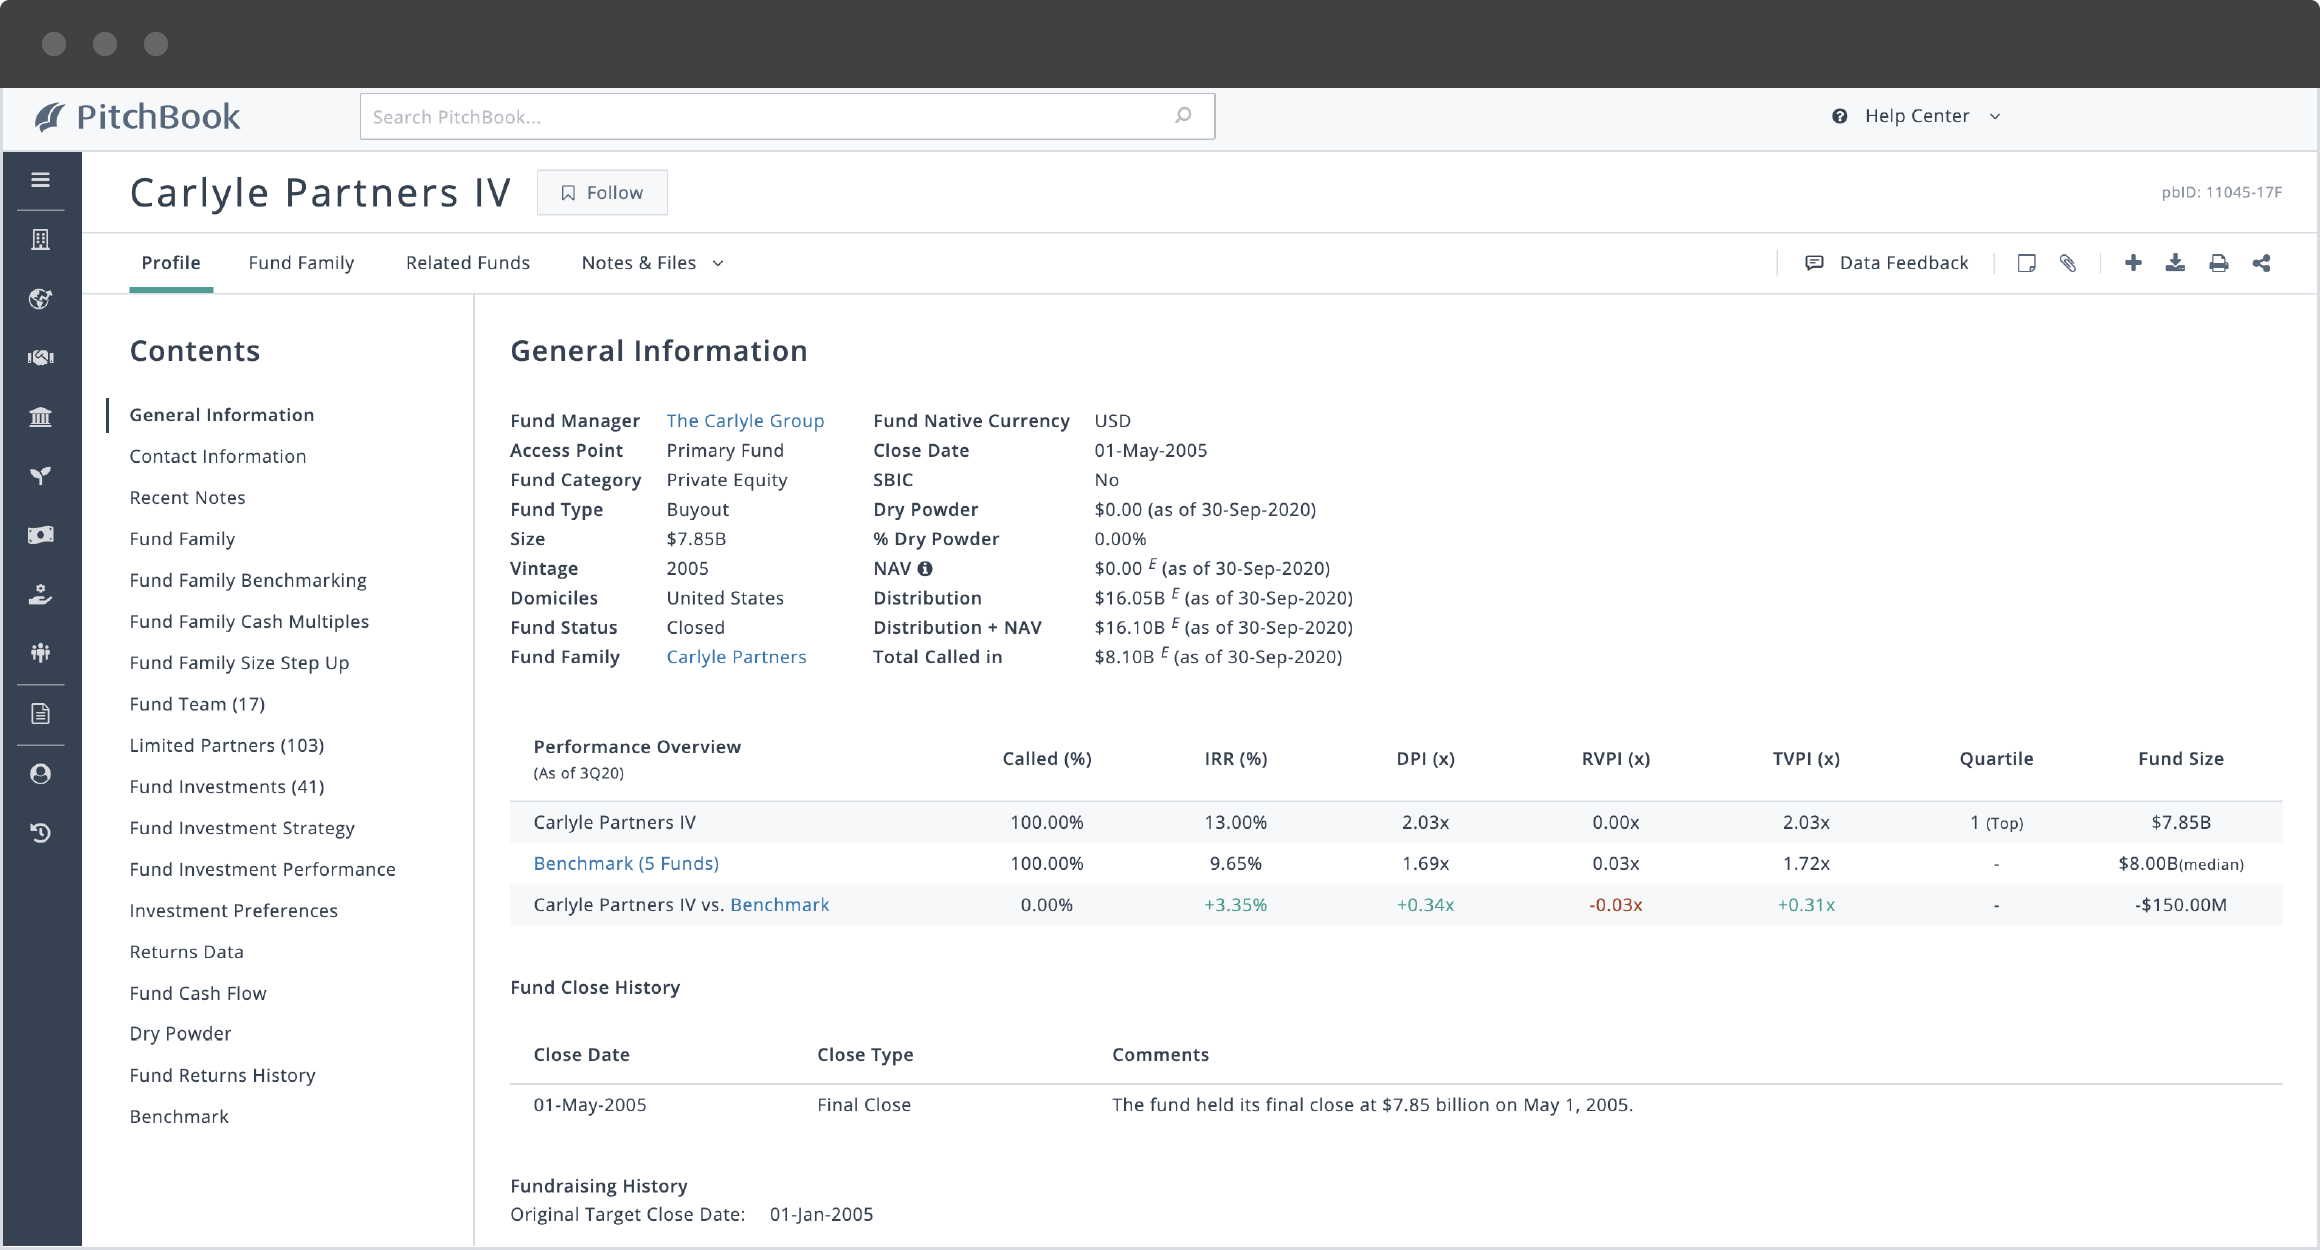Open the Related Funds tab
The height and width of the screenshot is (1250, 2320).
tap(468, 262)
